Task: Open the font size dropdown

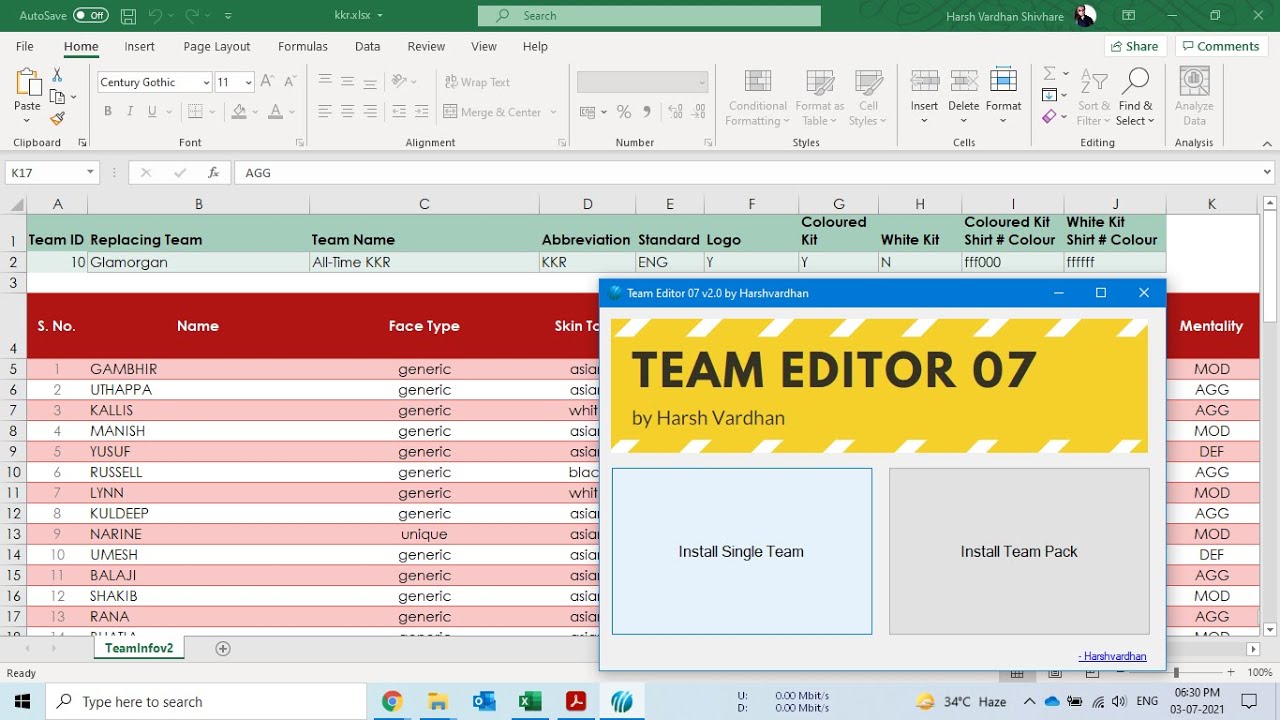Action: (x=247, y=83)
